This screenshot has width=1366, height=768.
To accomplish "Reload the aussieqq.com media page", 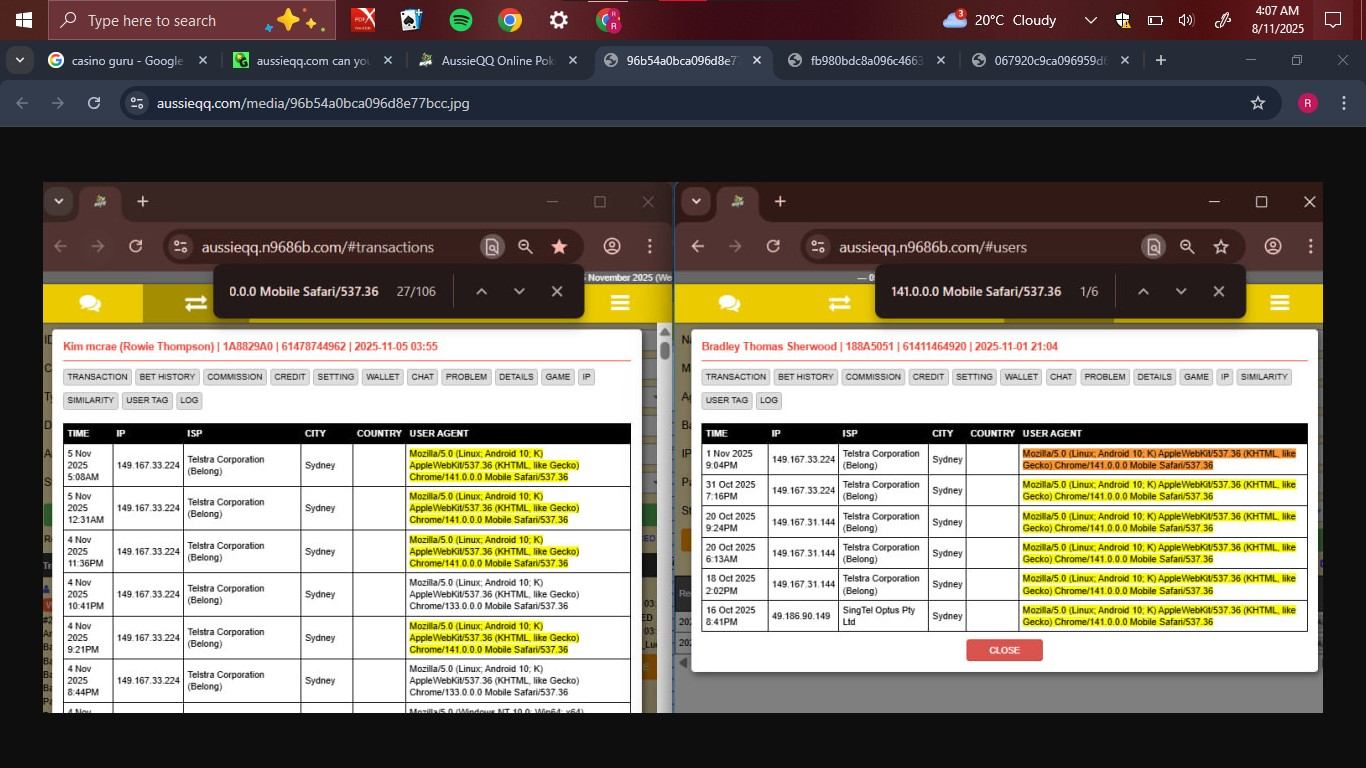I will tap(94, 103).
